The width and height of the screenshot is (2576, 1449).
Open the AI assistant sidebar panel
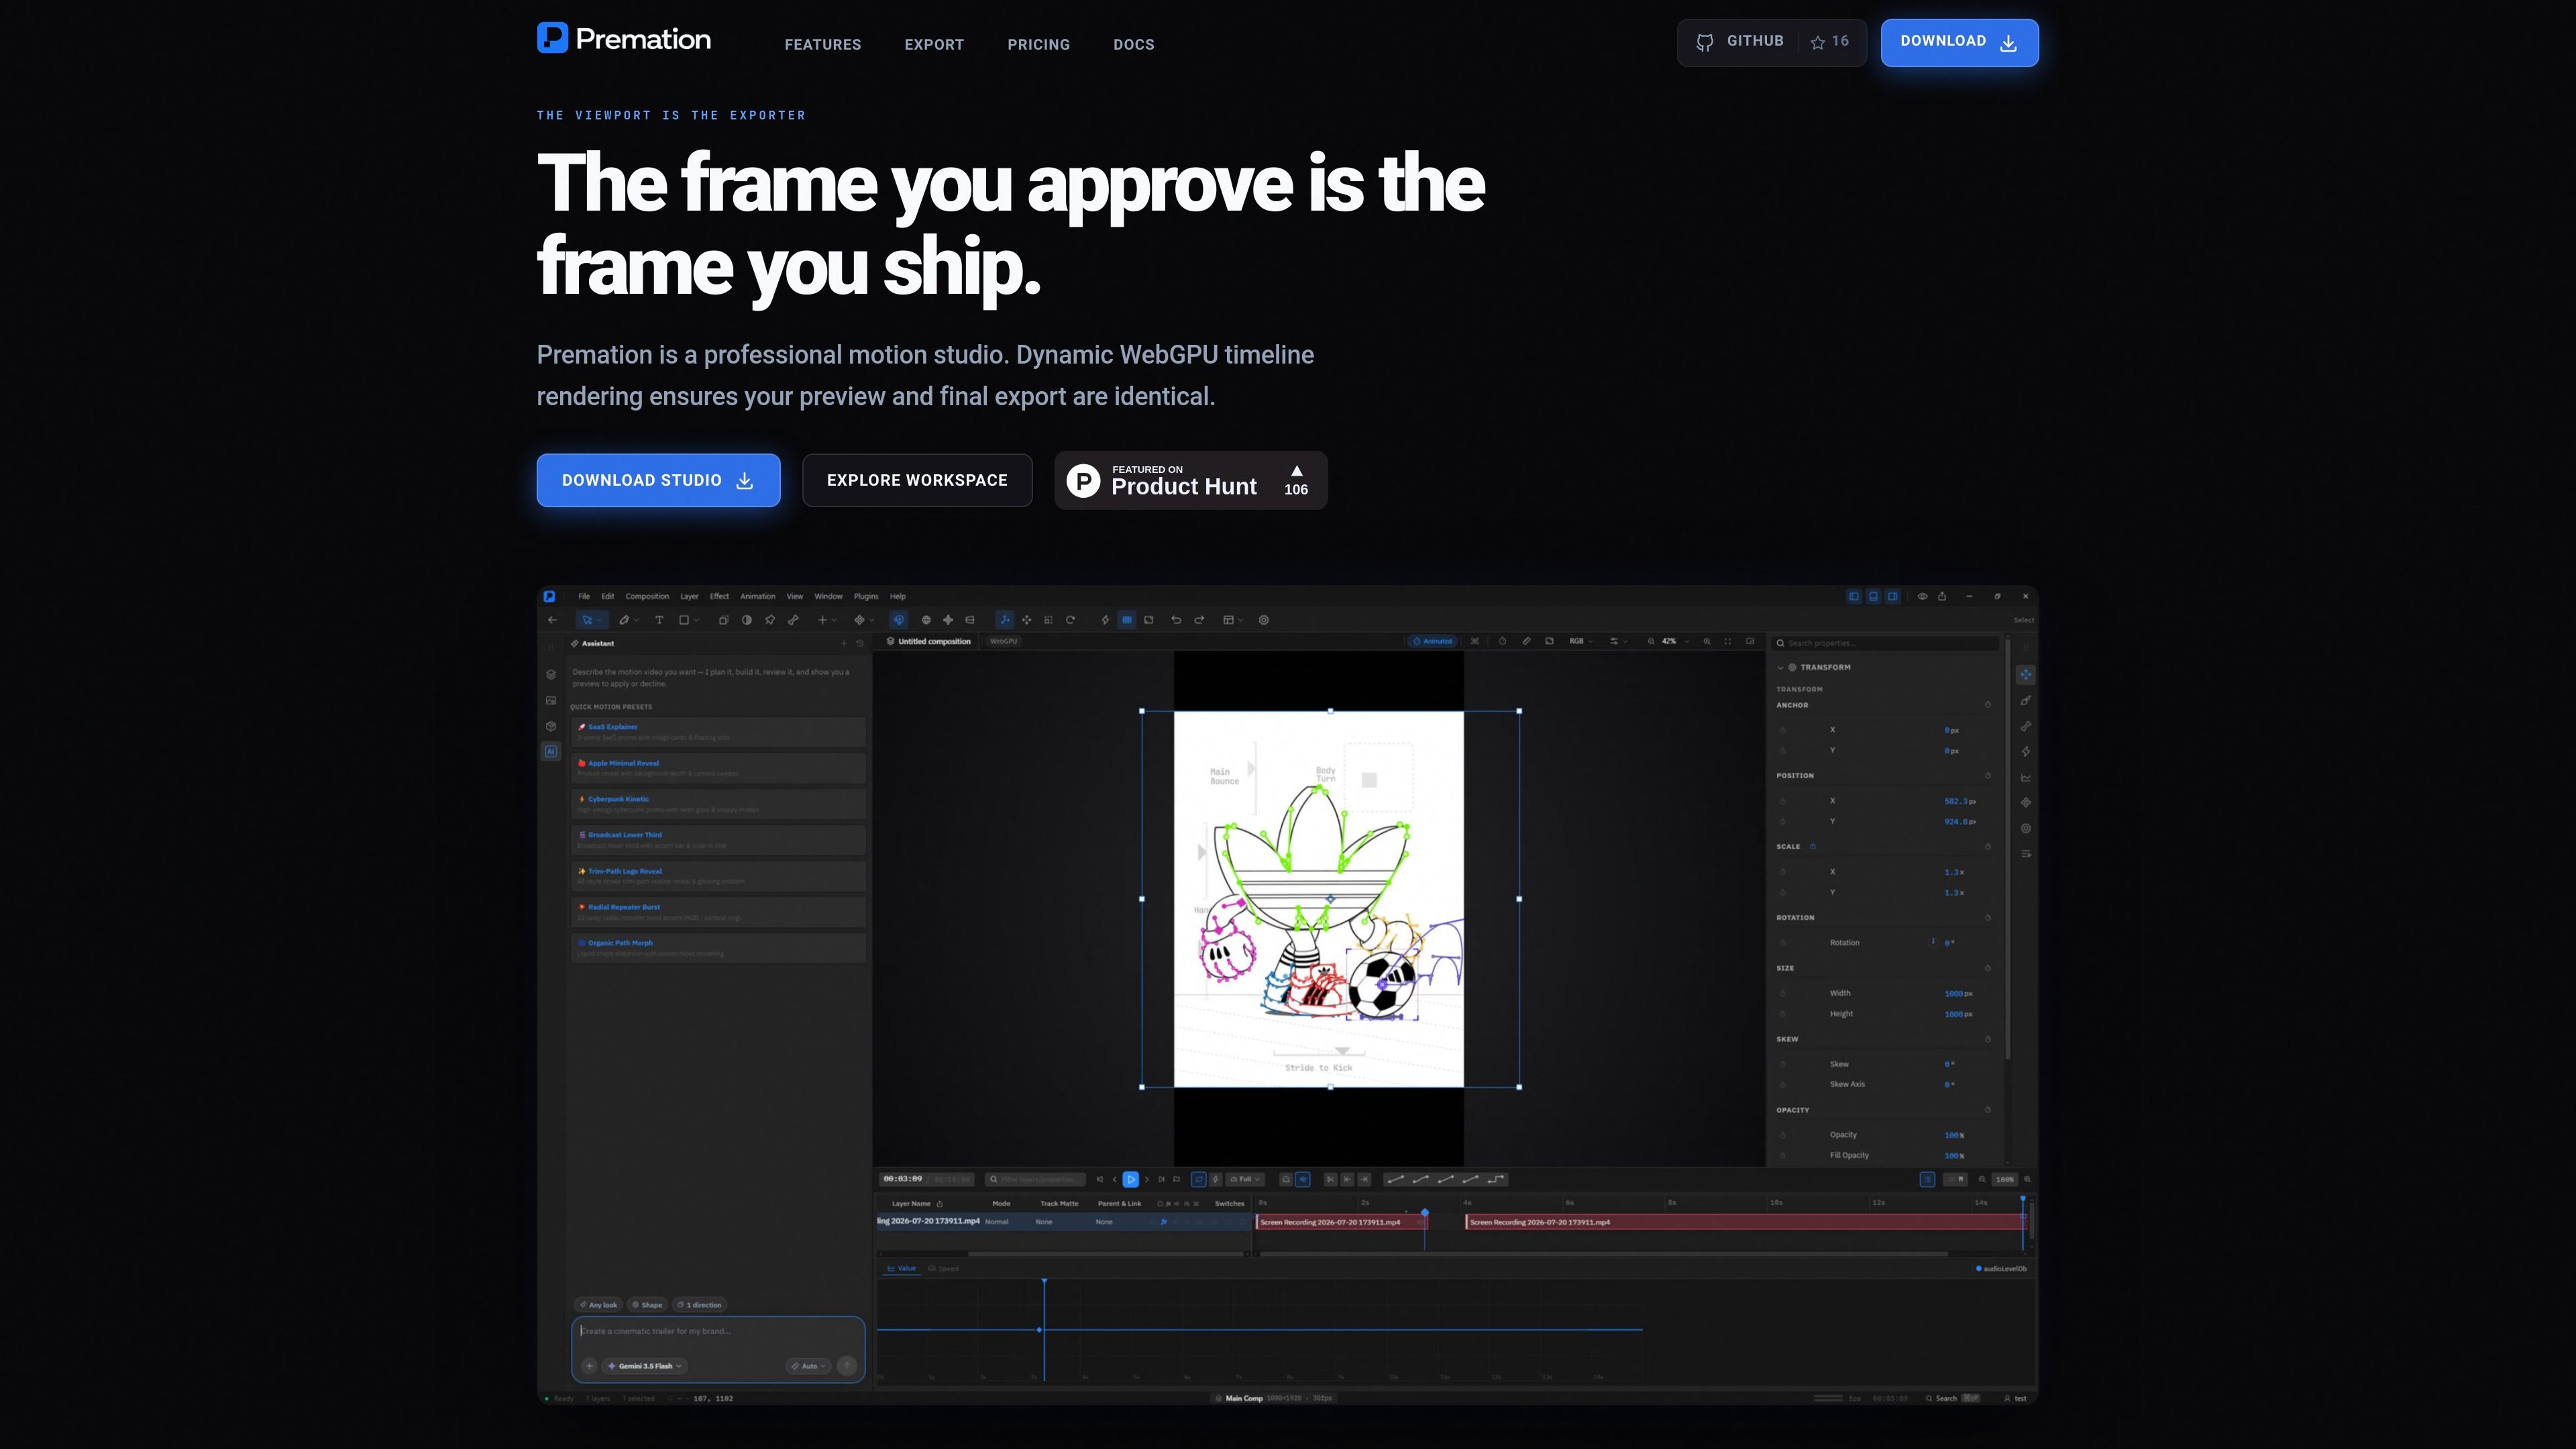pos(551,751)
